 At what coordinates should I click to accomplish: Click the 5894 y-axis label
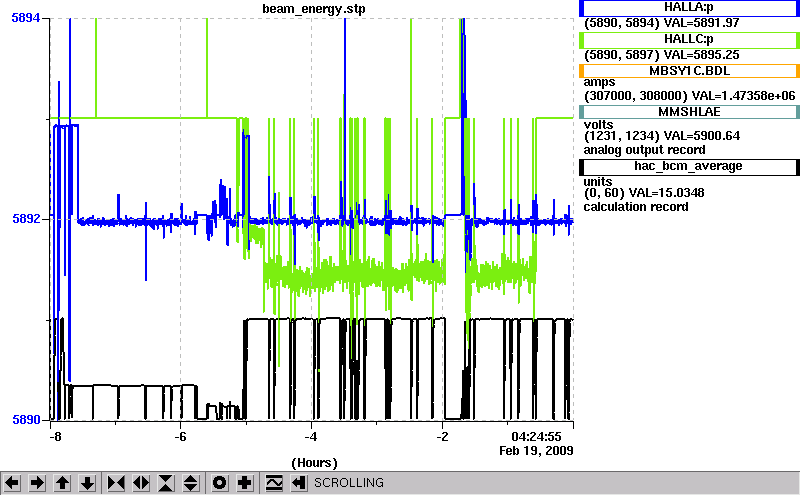26,18
